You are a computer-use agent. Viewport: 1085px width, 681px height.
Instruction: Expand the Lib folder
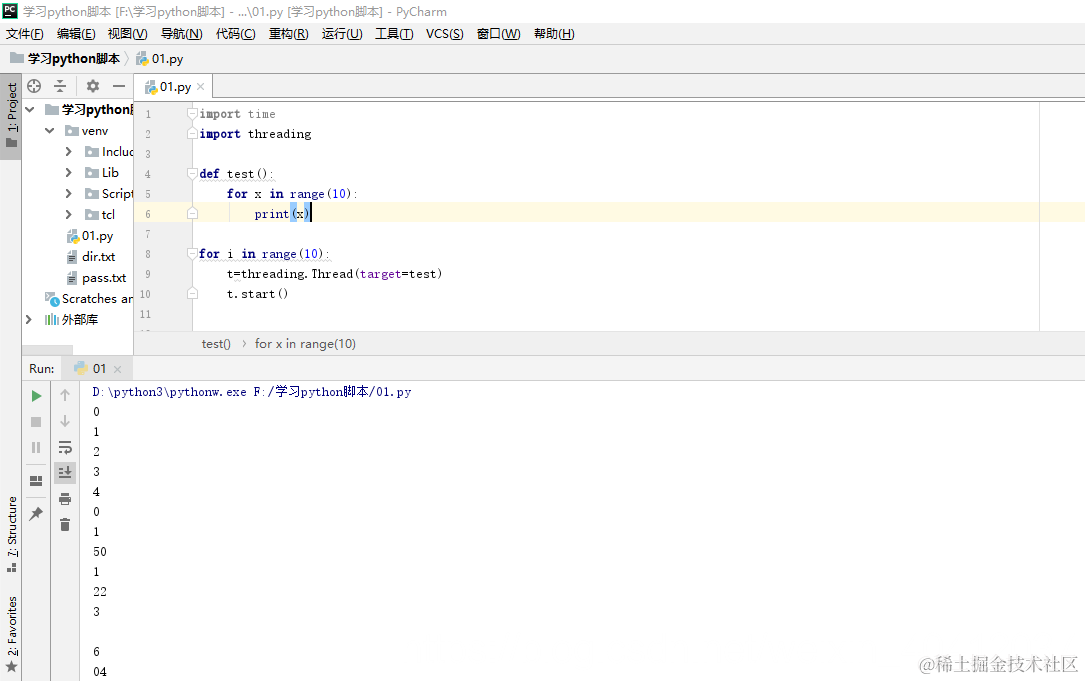point(69,172)
